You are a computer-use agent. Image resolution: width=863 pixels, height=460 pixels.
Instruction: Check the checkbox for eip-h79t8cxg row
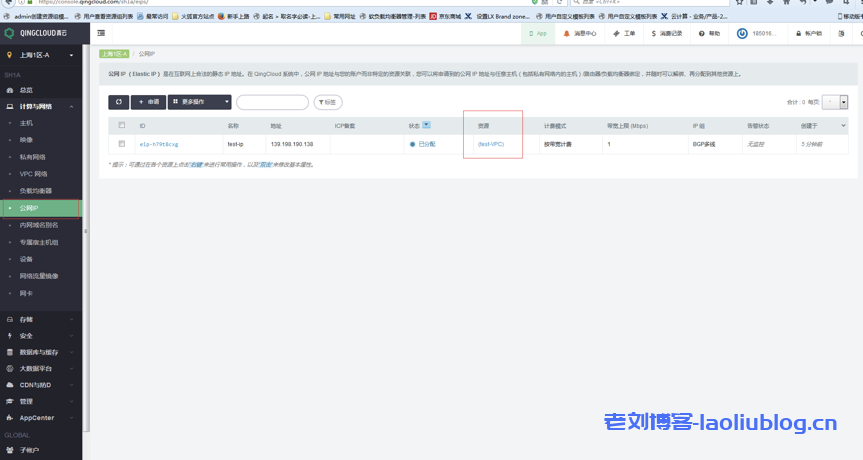coord(122,144)
